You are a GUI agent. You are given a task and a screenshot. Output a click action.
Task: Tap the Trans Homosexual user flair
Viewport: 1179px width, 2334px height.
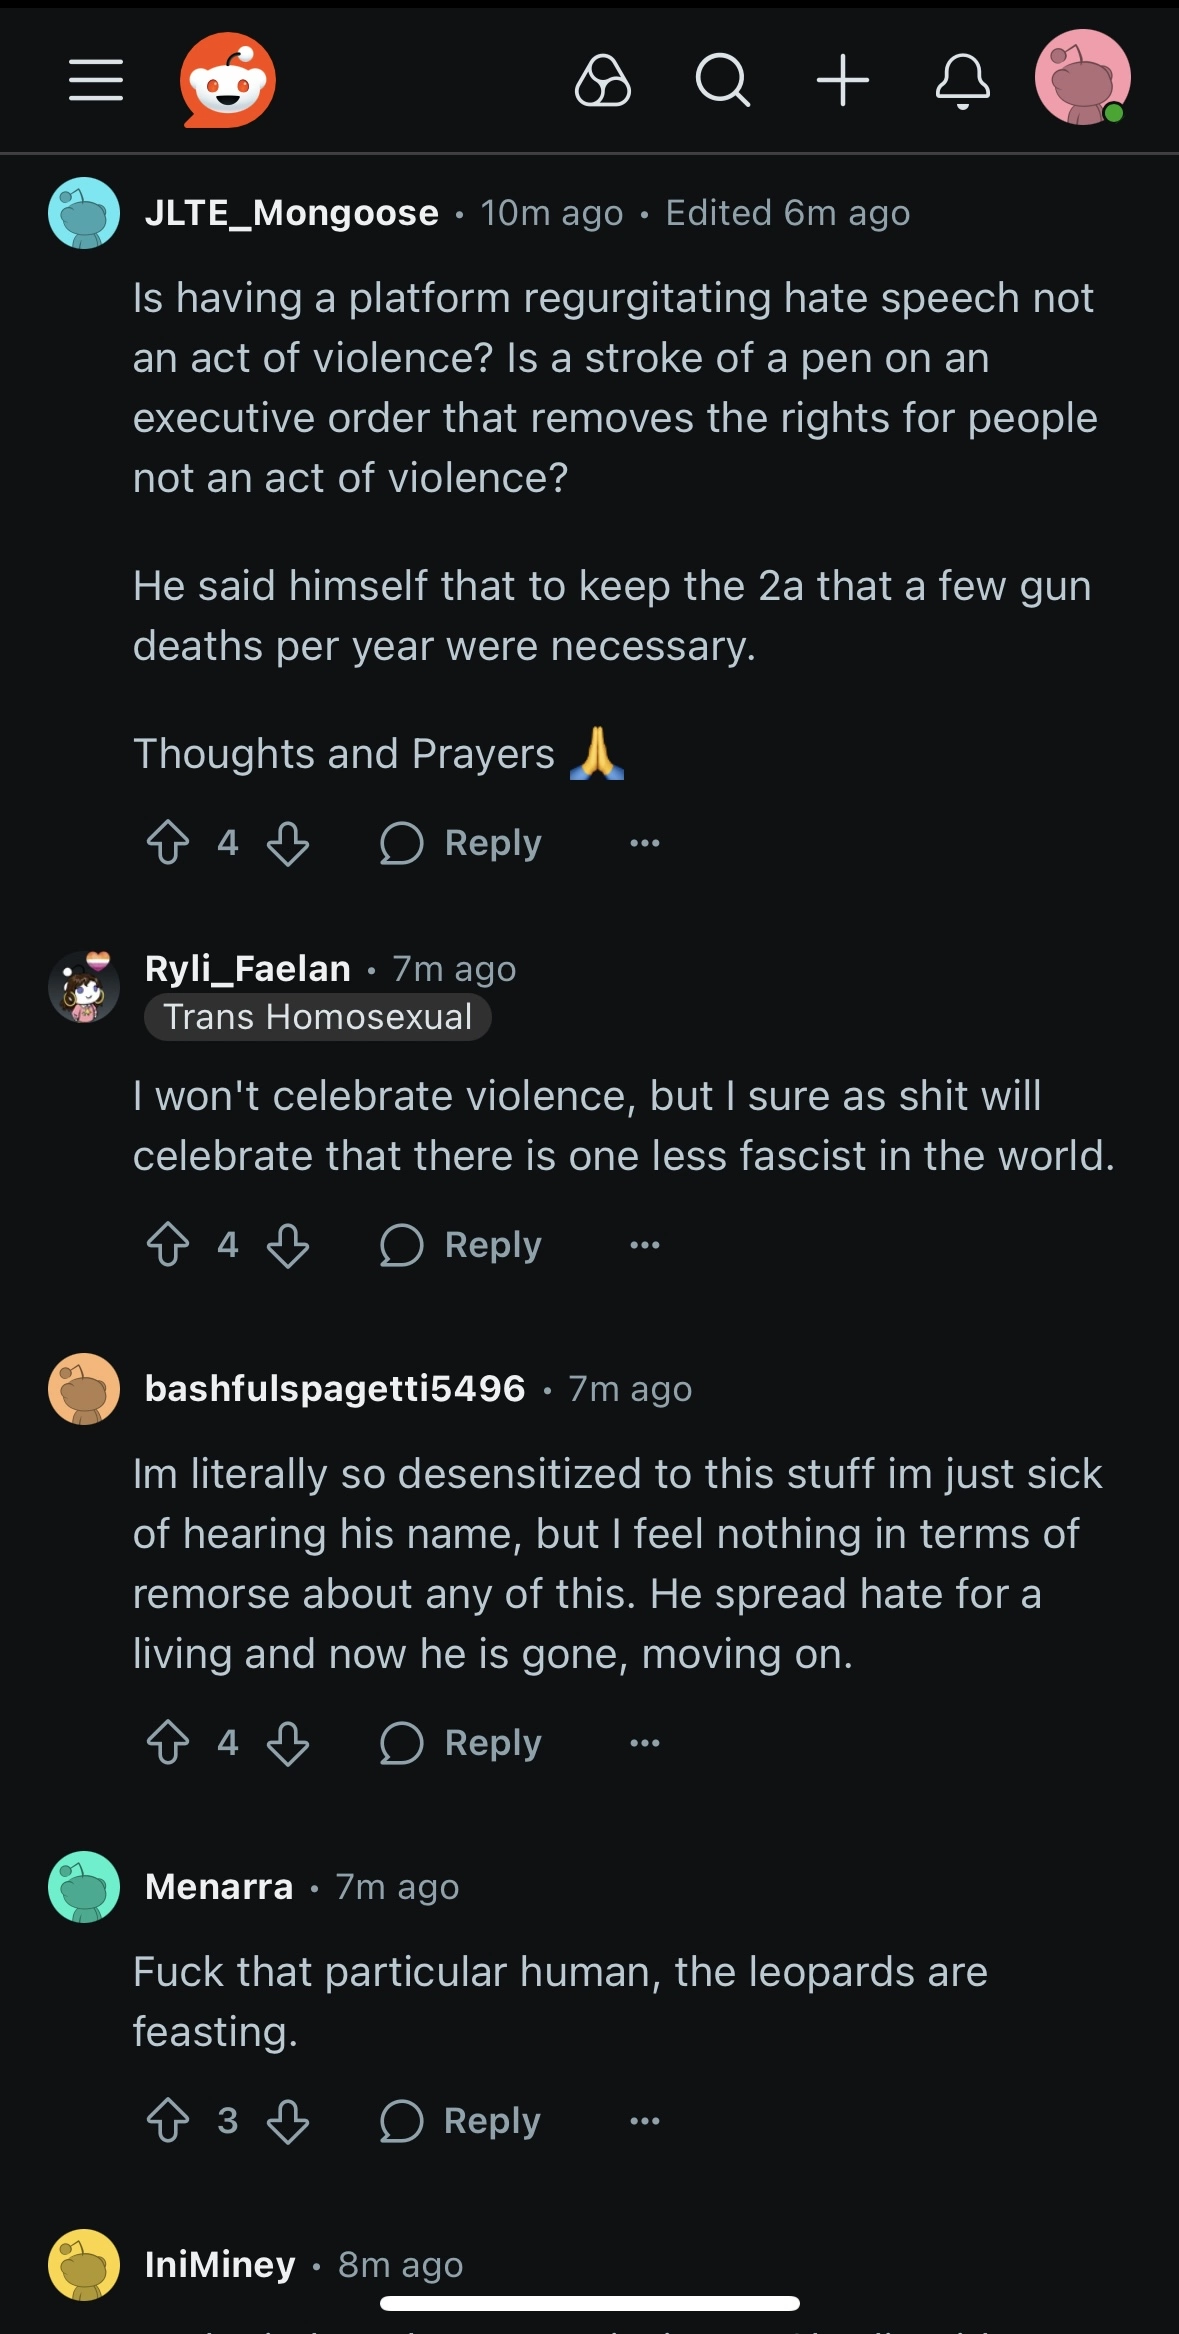coord(317,1017)
